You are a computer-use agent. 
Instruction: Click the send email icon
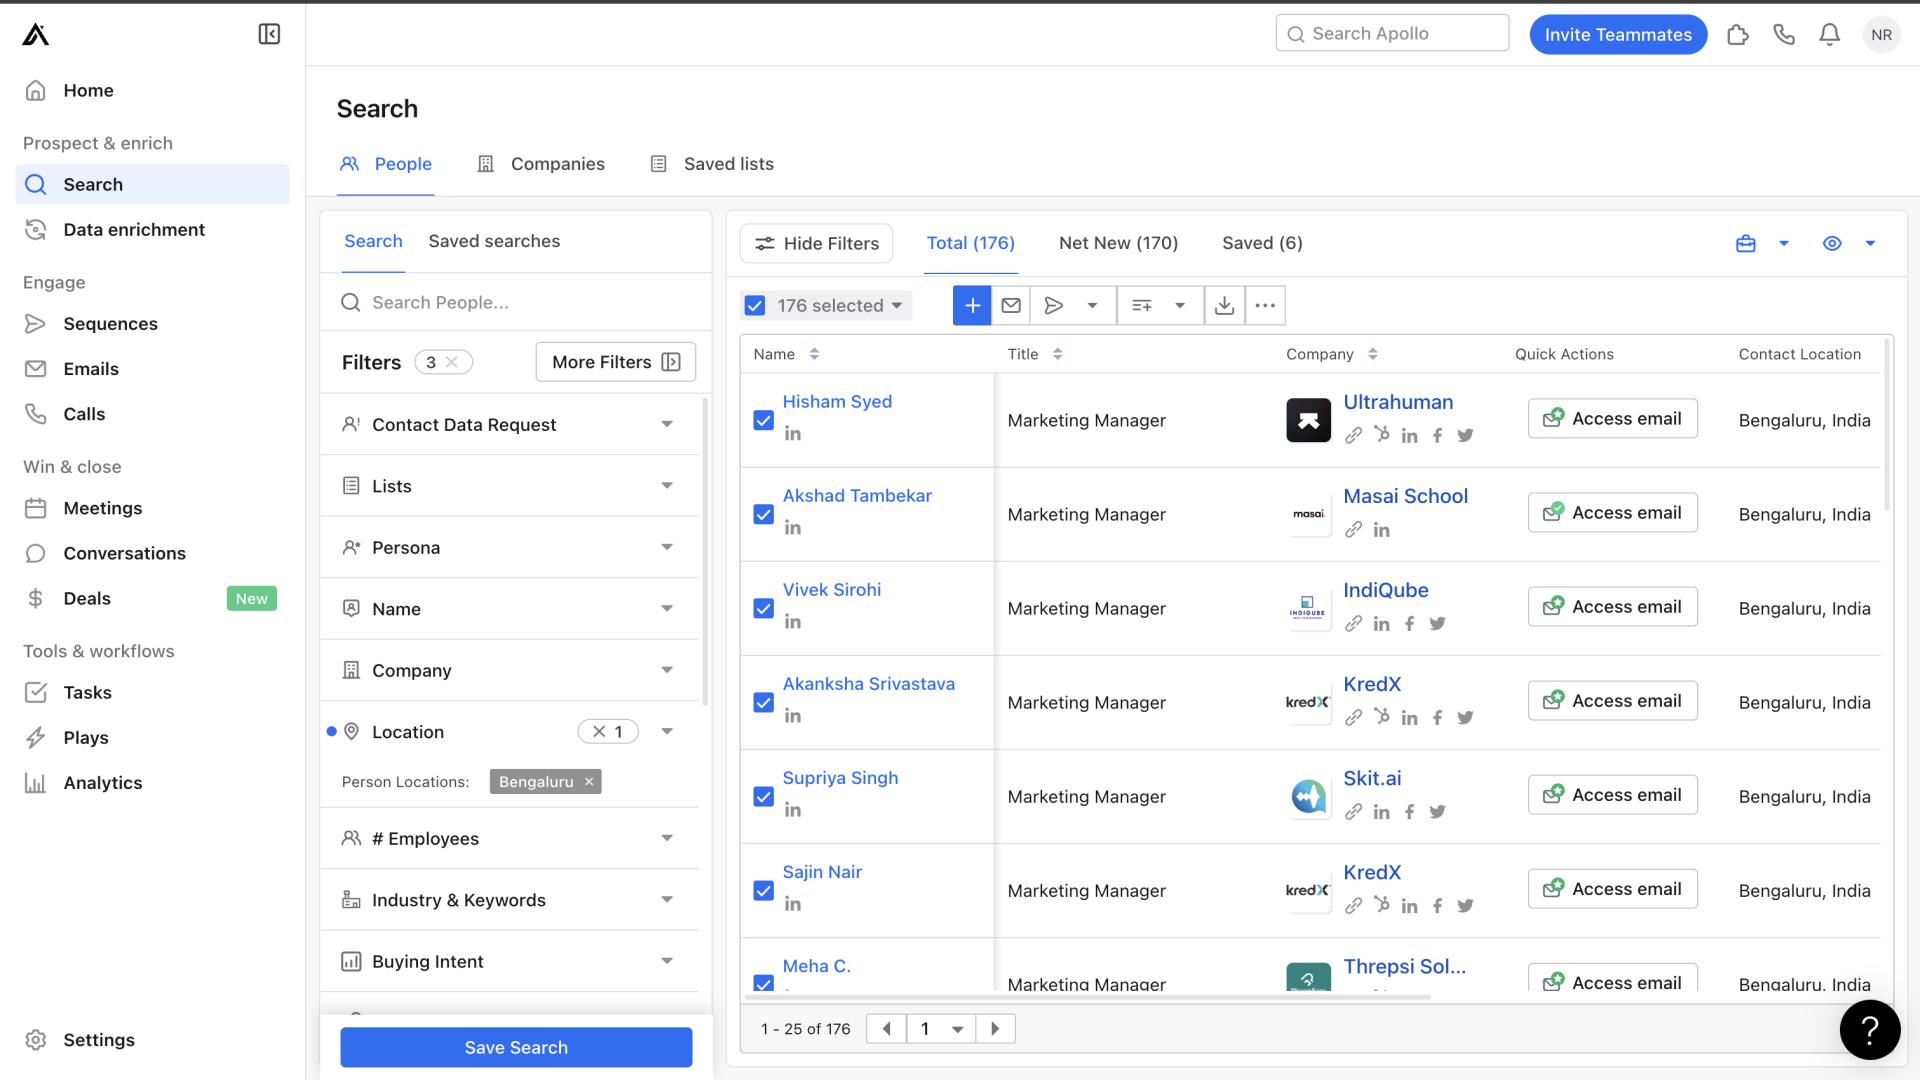tap(1010, 306)
